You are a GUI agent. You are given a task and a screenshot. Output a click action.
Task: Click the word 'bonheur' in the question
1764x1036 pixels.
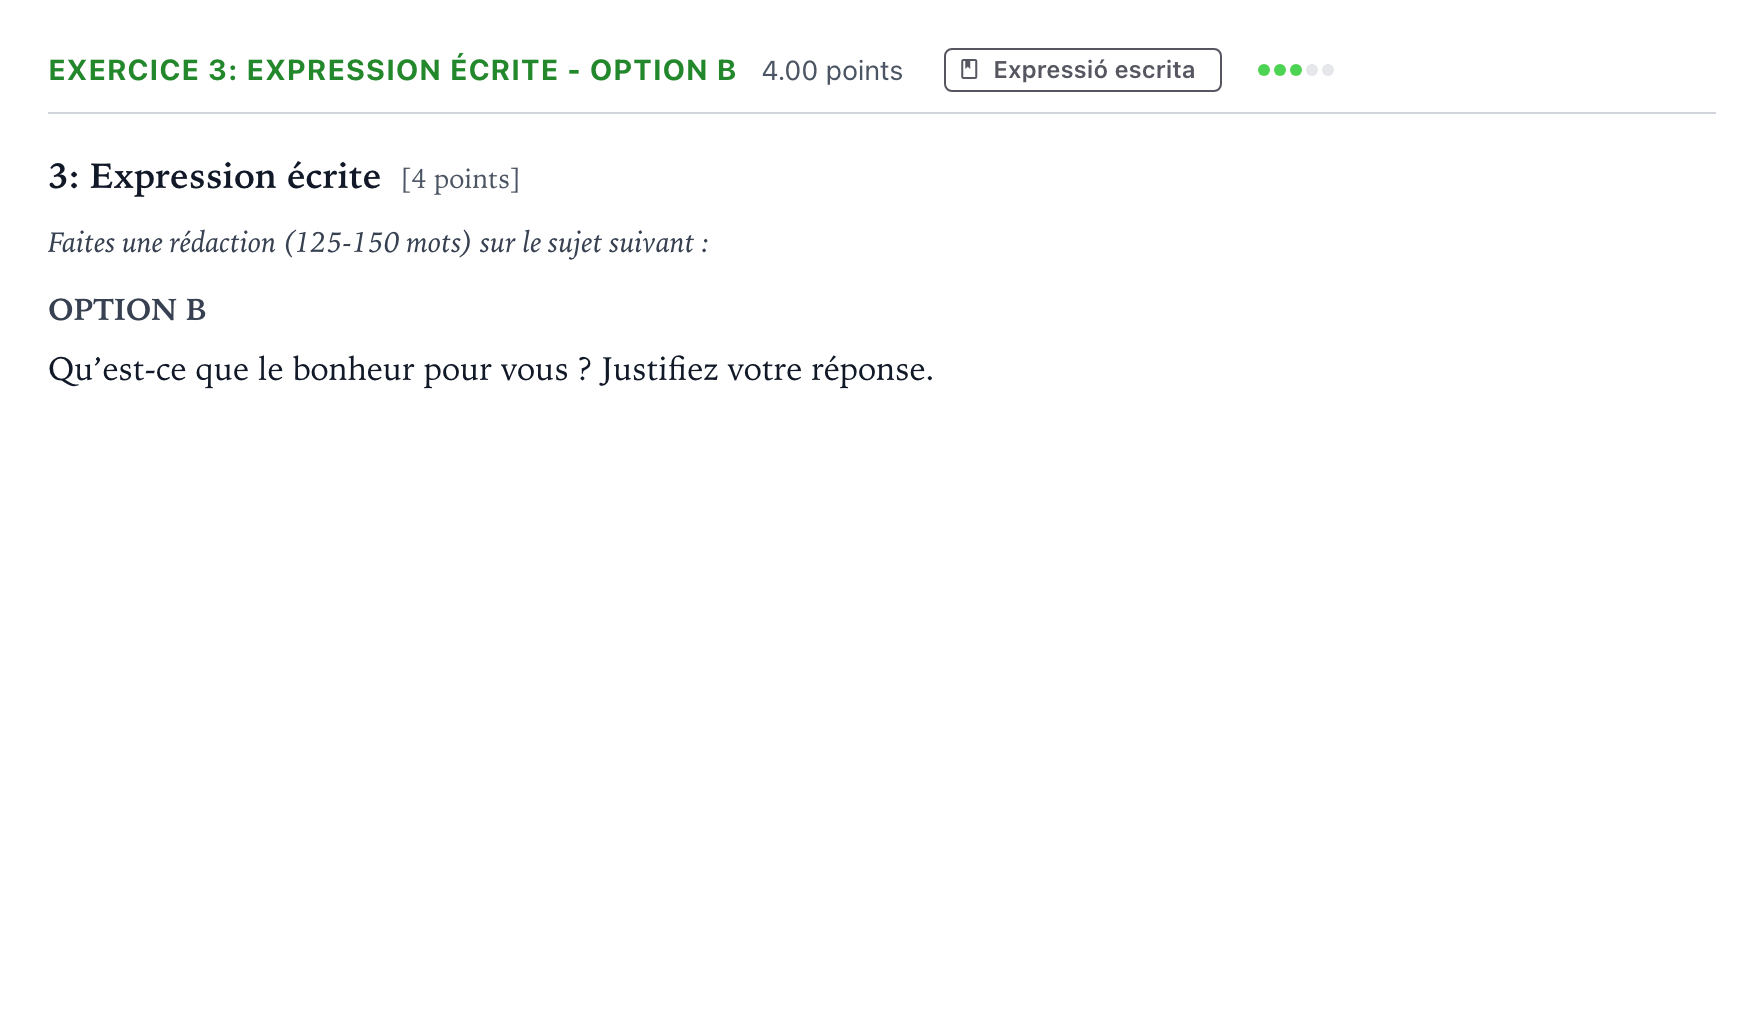pyautogui.click(x=353, y=370)
